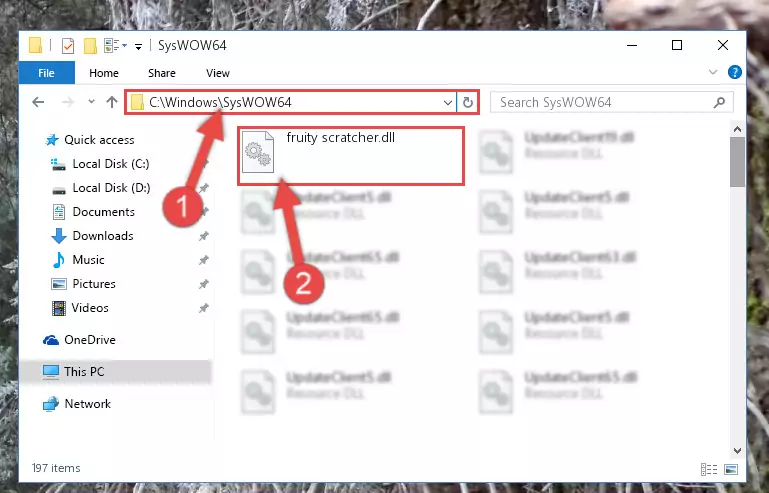Click the fruity scratcher.dll gear file icon
Screen dimensions: 769x493
[x=258, y=152]
